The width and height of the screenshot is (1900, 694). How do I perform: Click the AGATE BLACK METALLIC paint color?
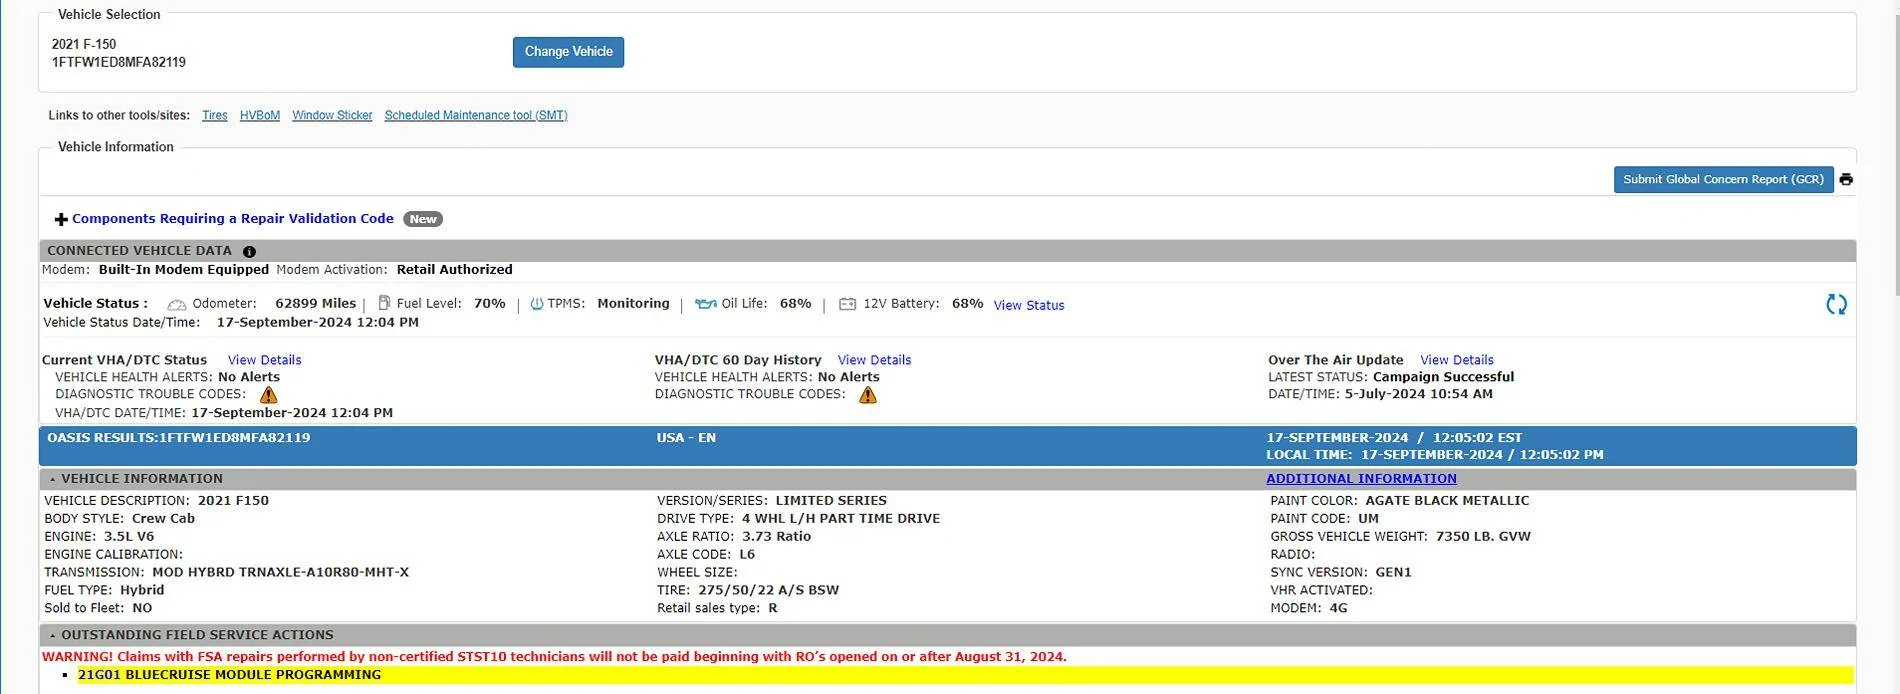click(x=1447, y=501)
